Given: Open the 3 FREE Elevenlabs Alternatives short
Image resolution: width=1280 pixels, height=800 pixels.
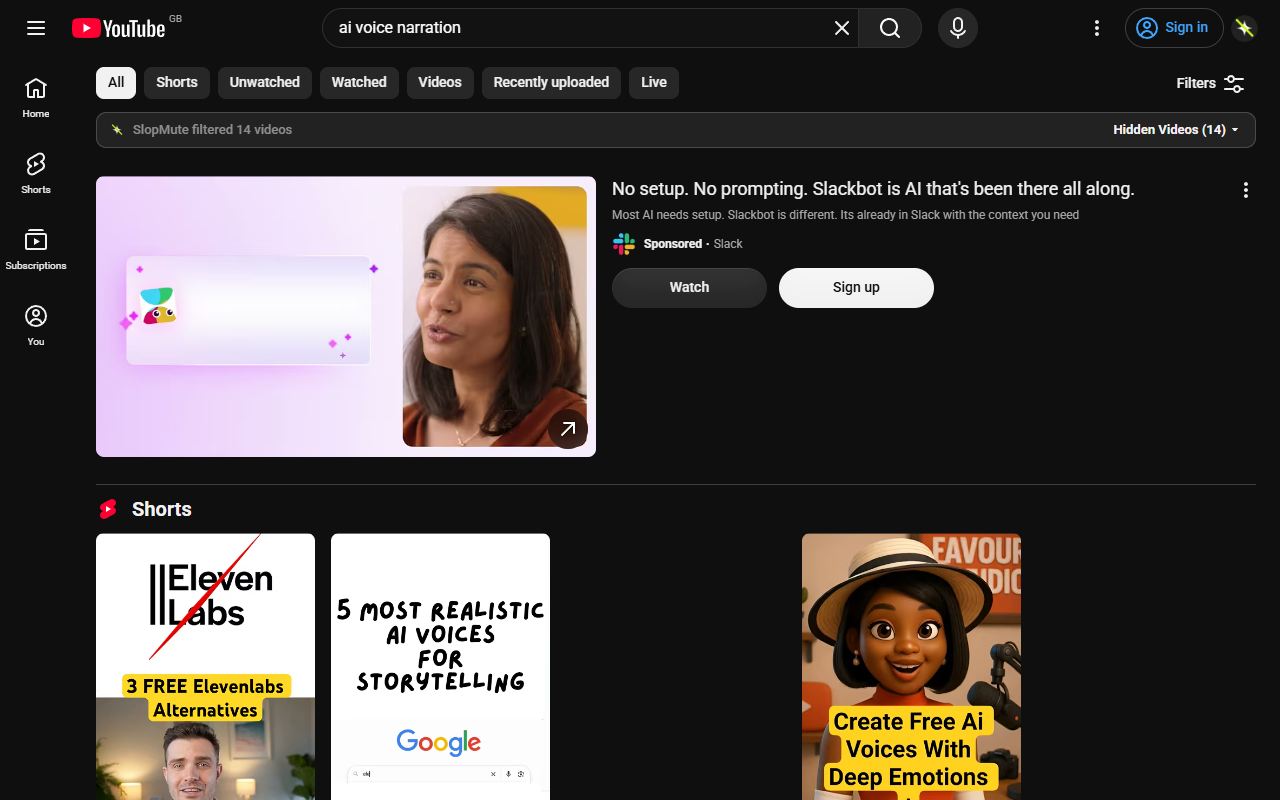Looking at the screenshot, I should [205, 667].
